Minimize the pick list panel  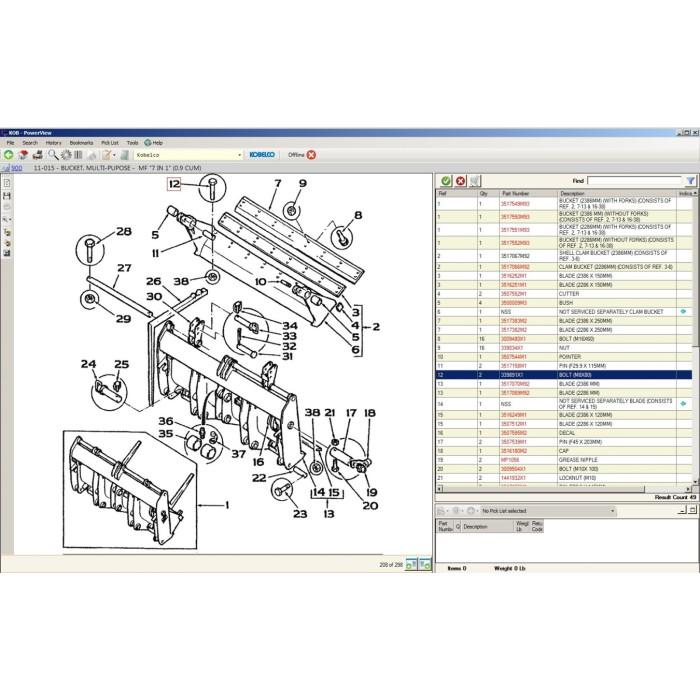pos(682,510)
